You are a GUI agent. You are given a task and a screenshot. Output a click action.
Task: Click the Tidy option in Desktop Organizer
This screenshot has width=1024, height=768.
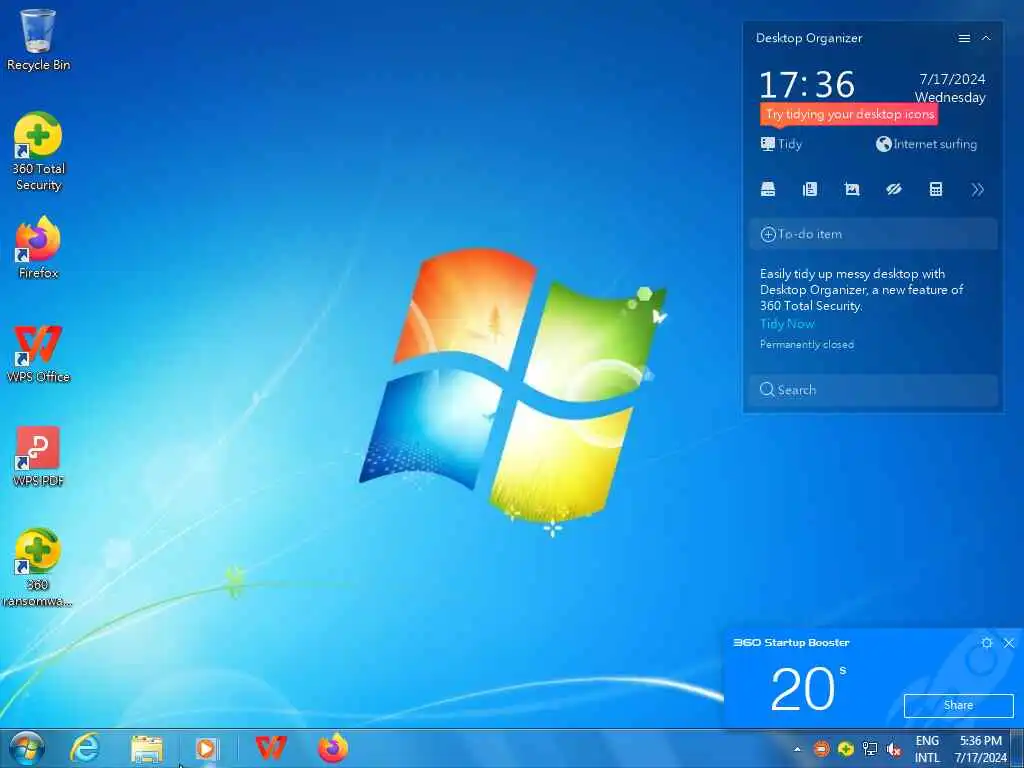(x=782, y=144)
